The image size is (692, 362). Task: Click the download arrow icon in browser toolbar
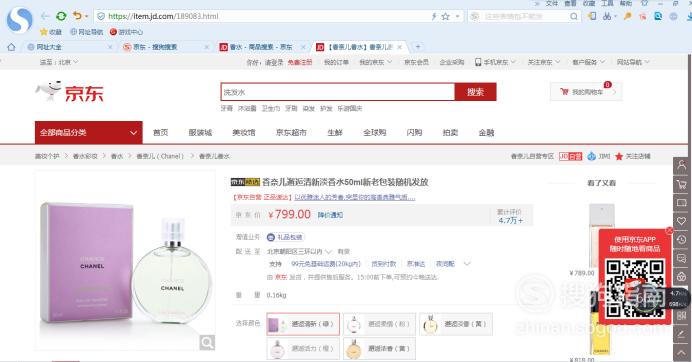coord(689,16)
